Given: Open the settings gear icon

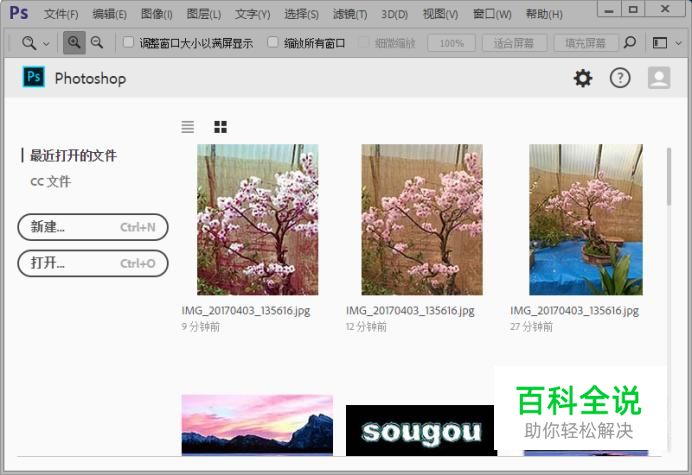Looking at the screenshot, I should [x=583, y=78].
